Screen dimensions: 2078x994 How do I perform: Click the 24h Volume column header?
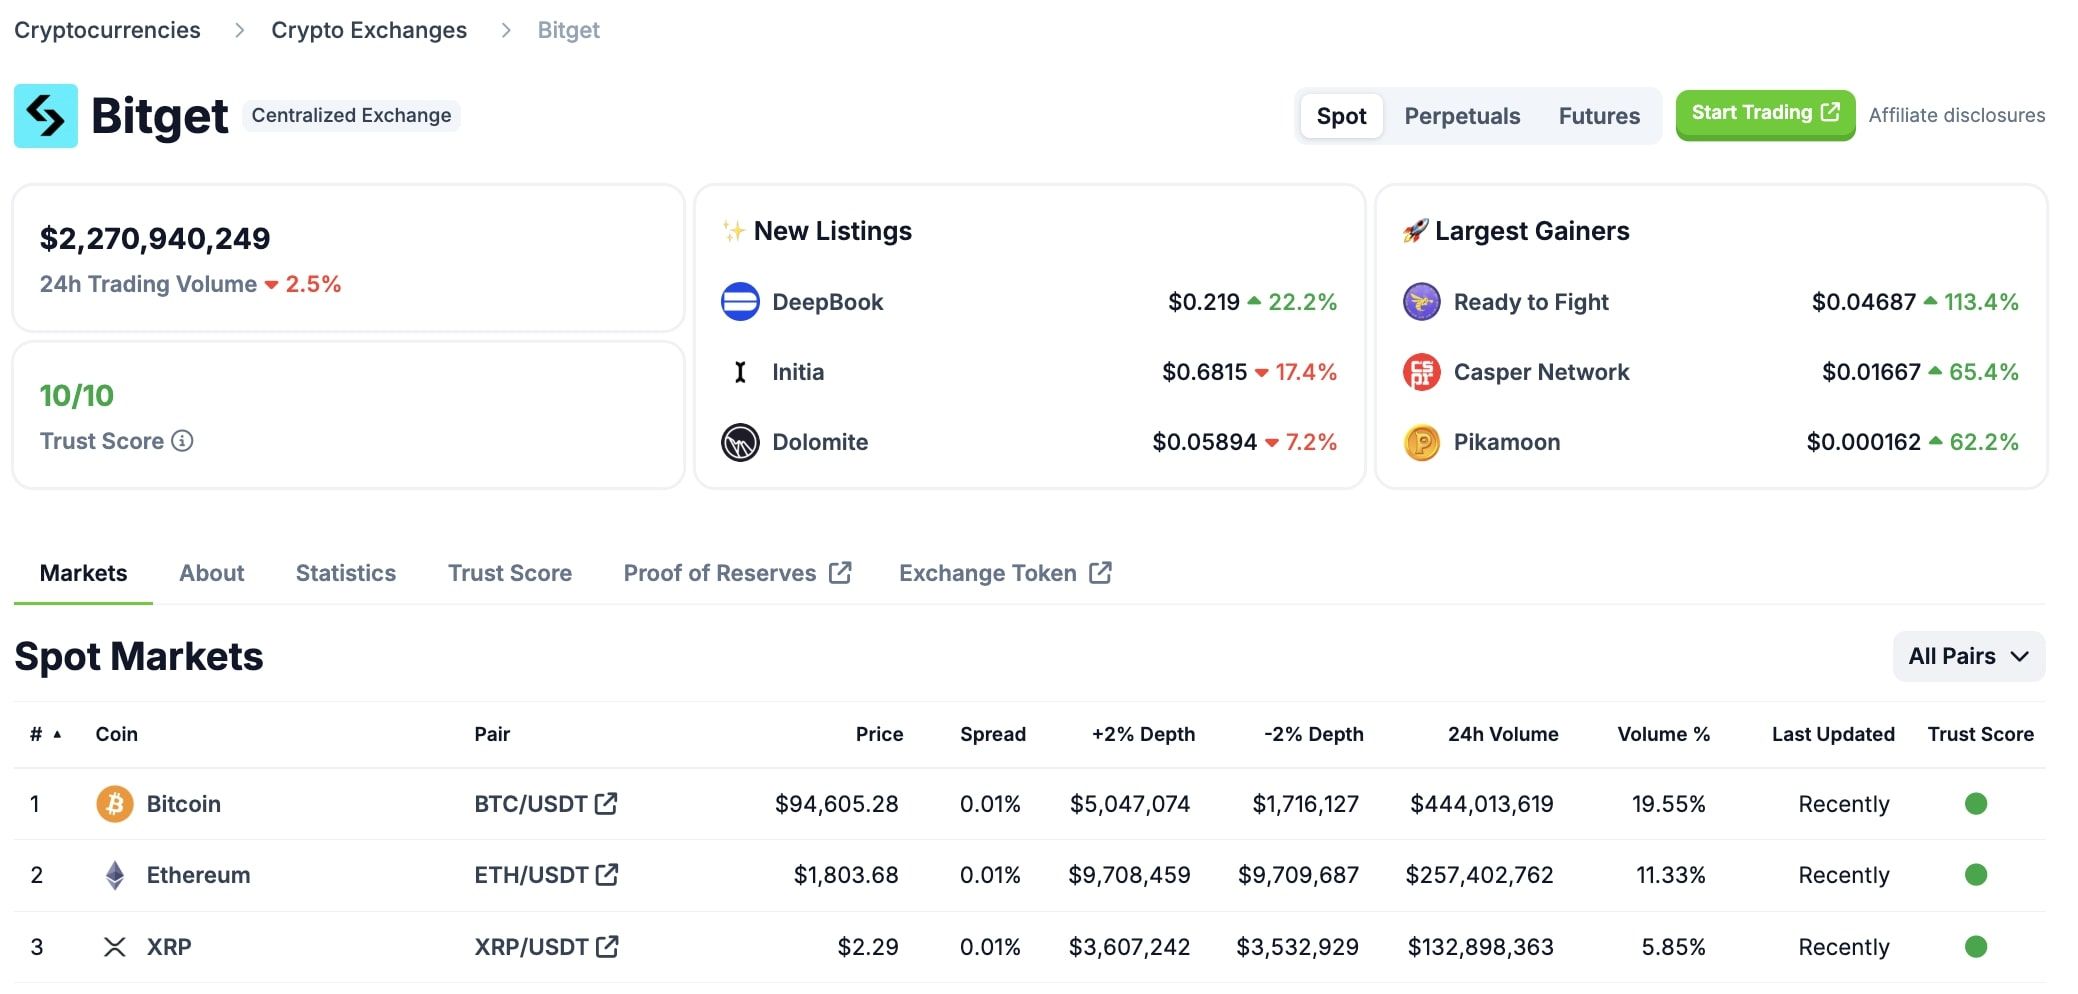coord(1503,734)
